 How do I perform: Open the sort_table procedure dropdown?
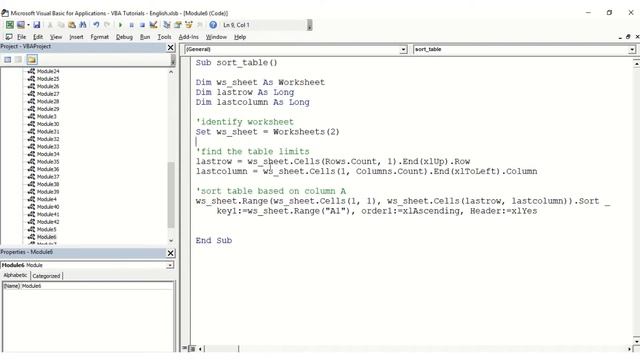point(631,49)
